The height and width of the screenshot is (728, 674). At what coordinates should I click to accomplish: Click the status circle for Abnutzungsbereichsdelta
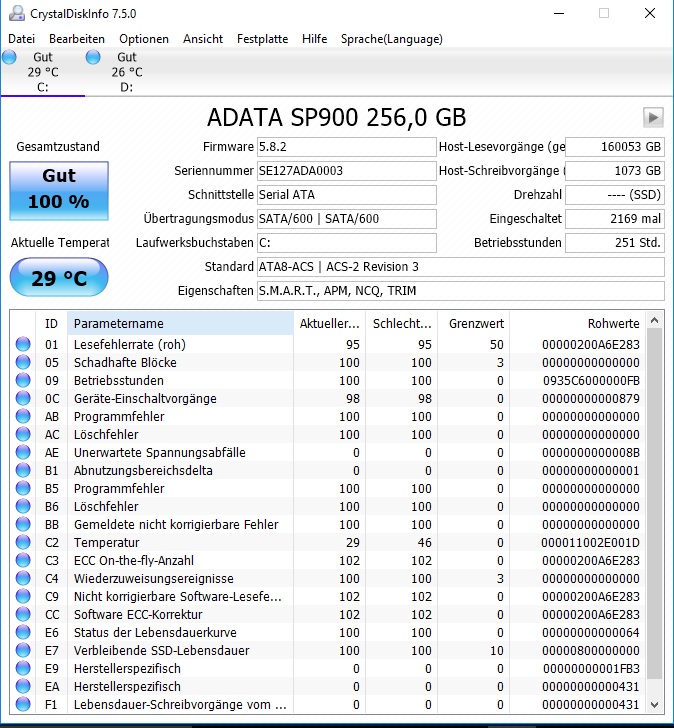pos(23,470)
